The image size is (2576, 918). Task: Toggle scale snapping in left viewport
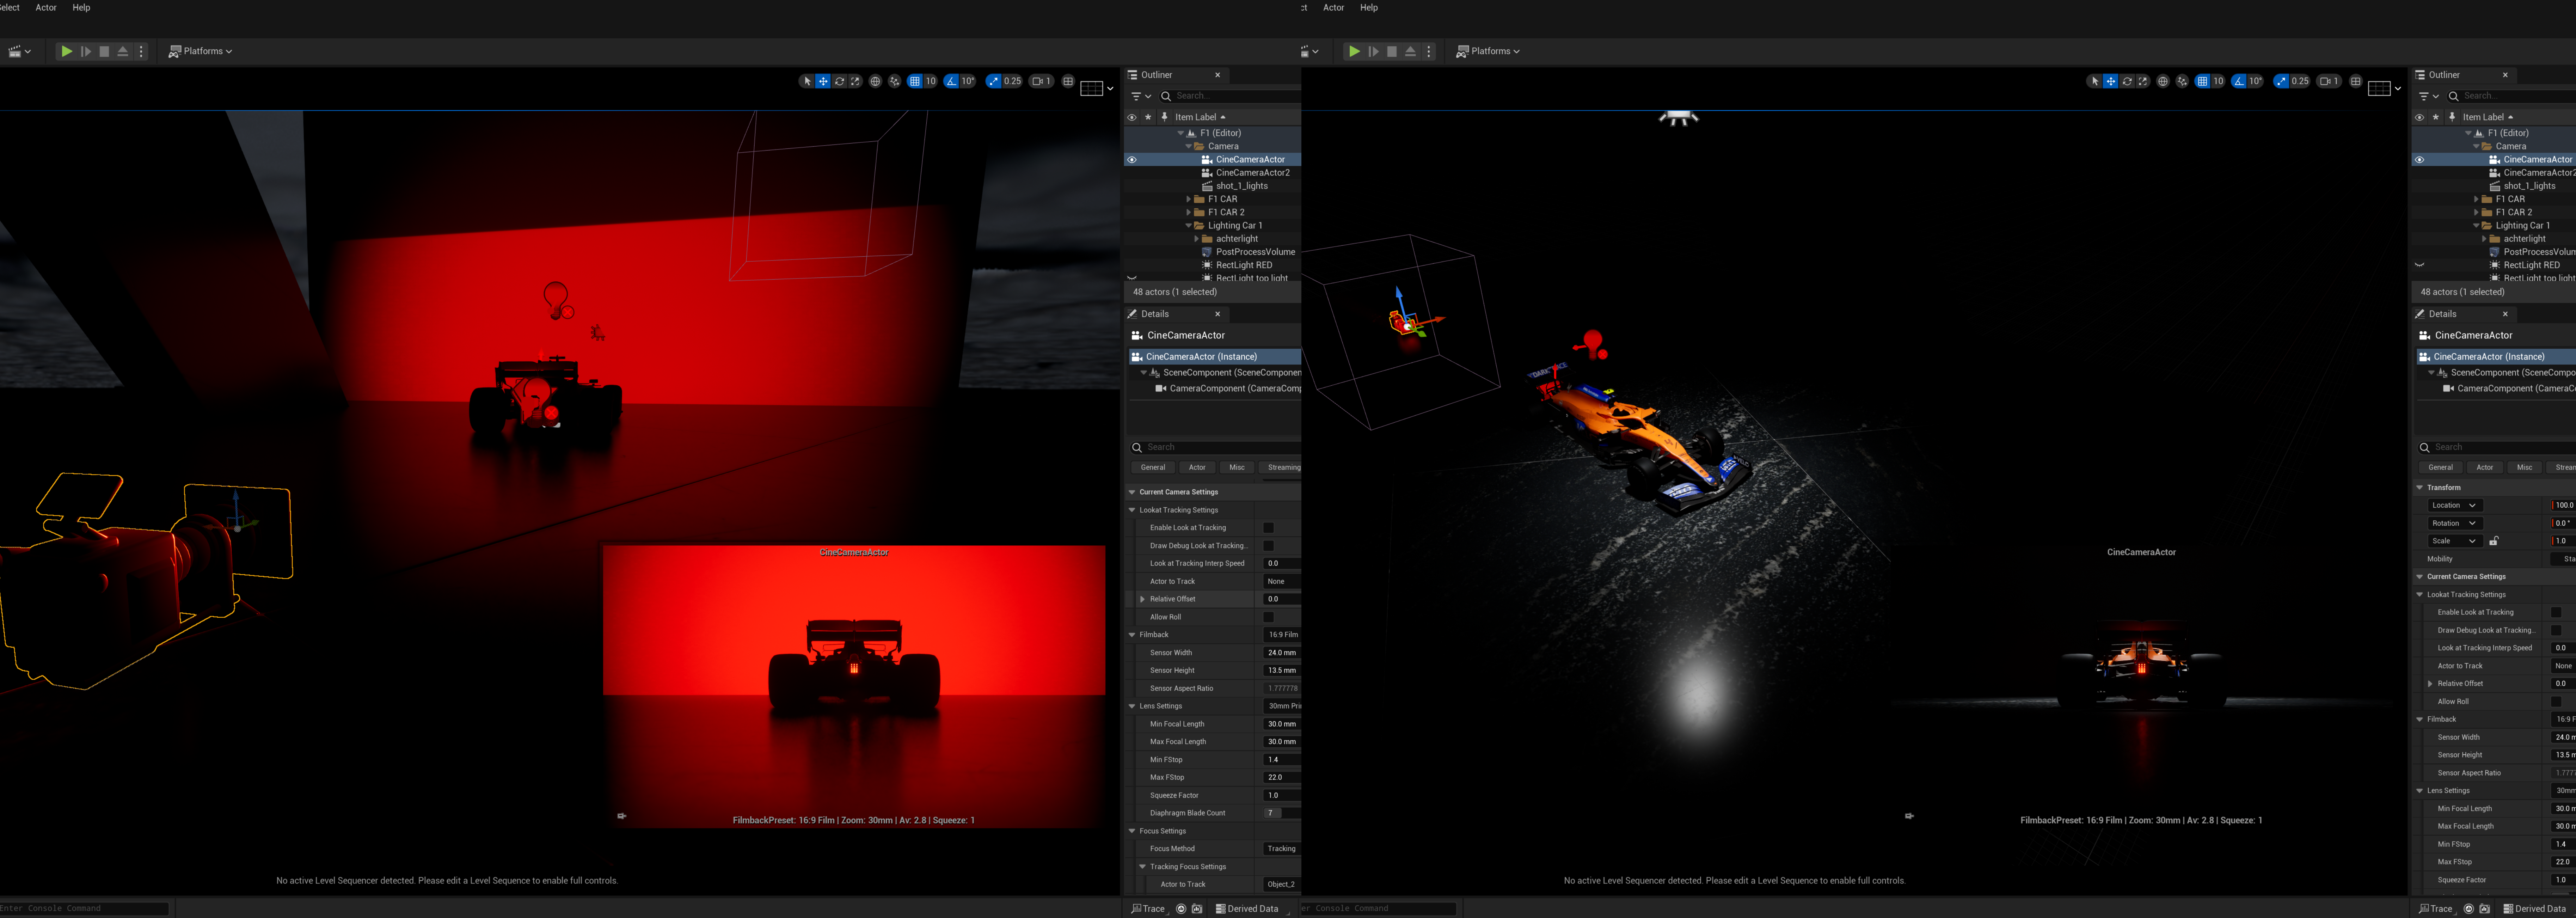point(993,81)
